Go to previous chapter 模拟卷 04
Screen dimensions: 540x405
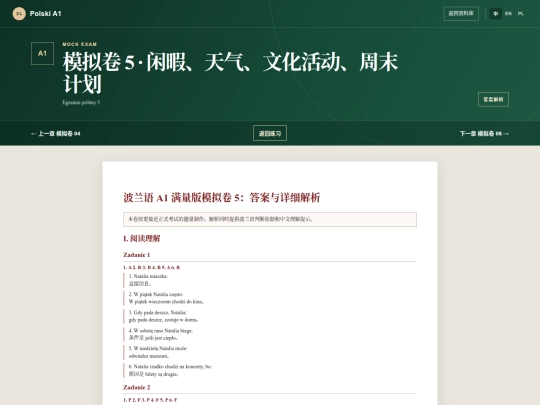pos(56,134)
